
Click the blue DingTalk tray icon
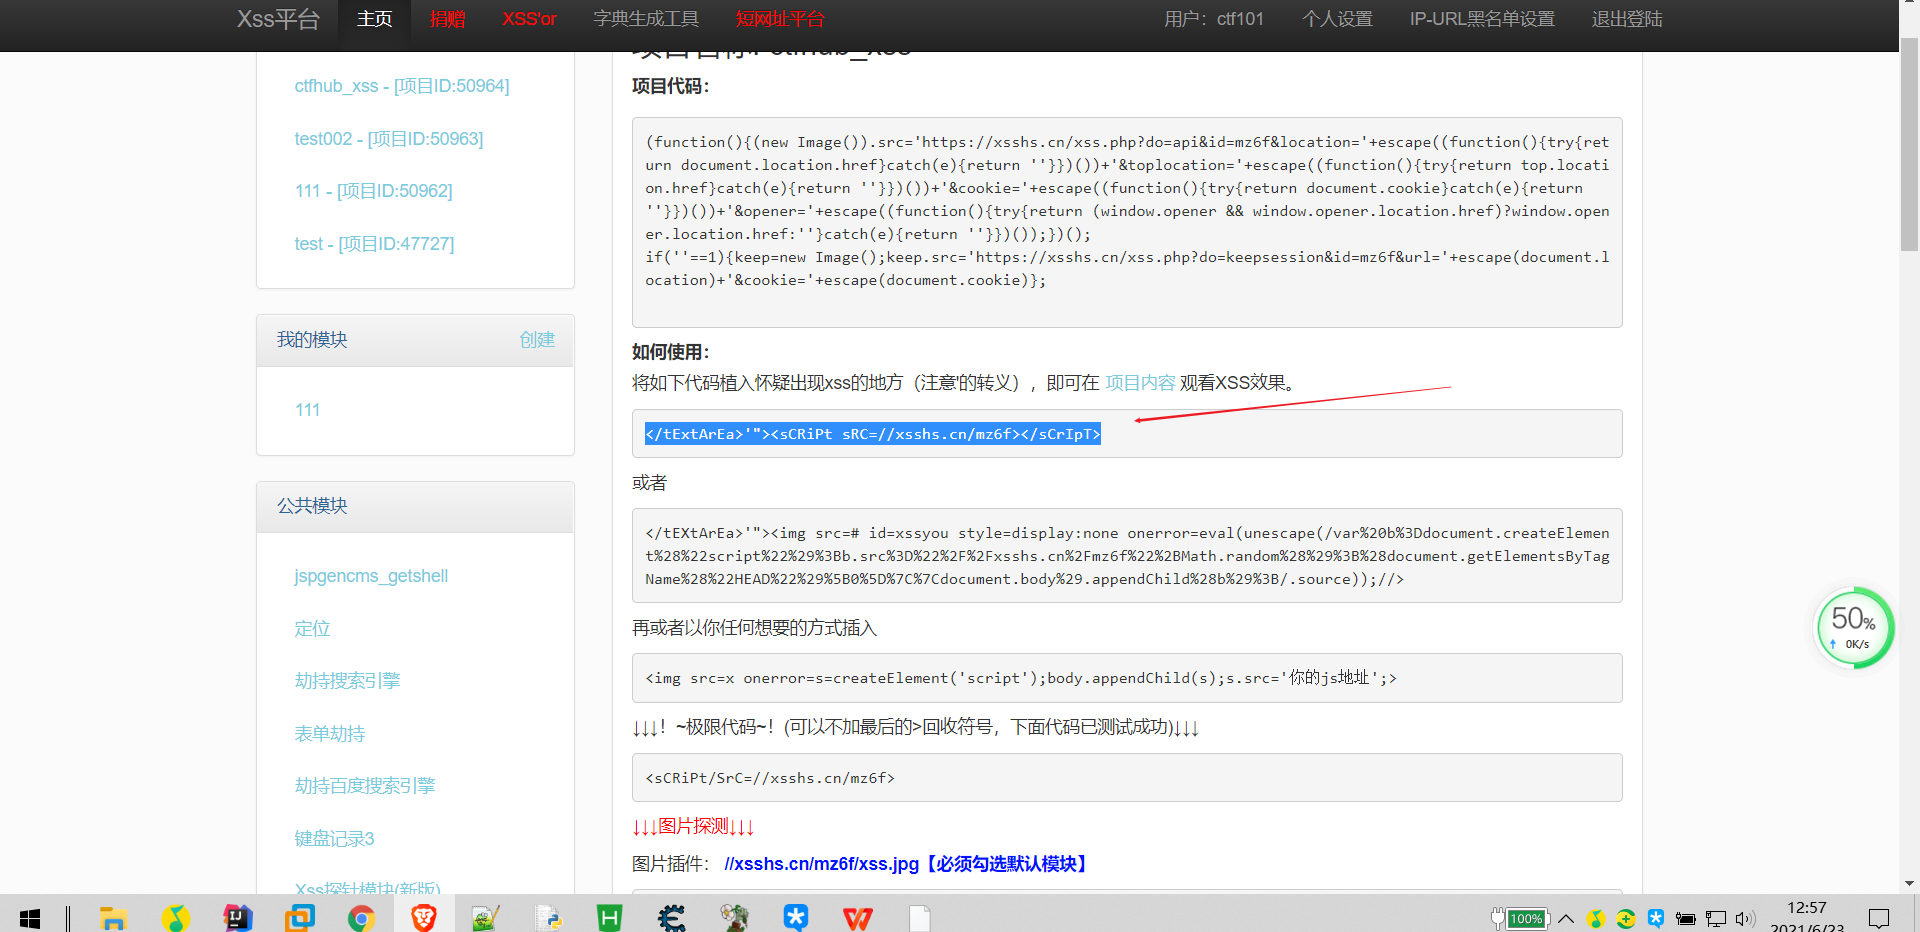click(1656, 919)
